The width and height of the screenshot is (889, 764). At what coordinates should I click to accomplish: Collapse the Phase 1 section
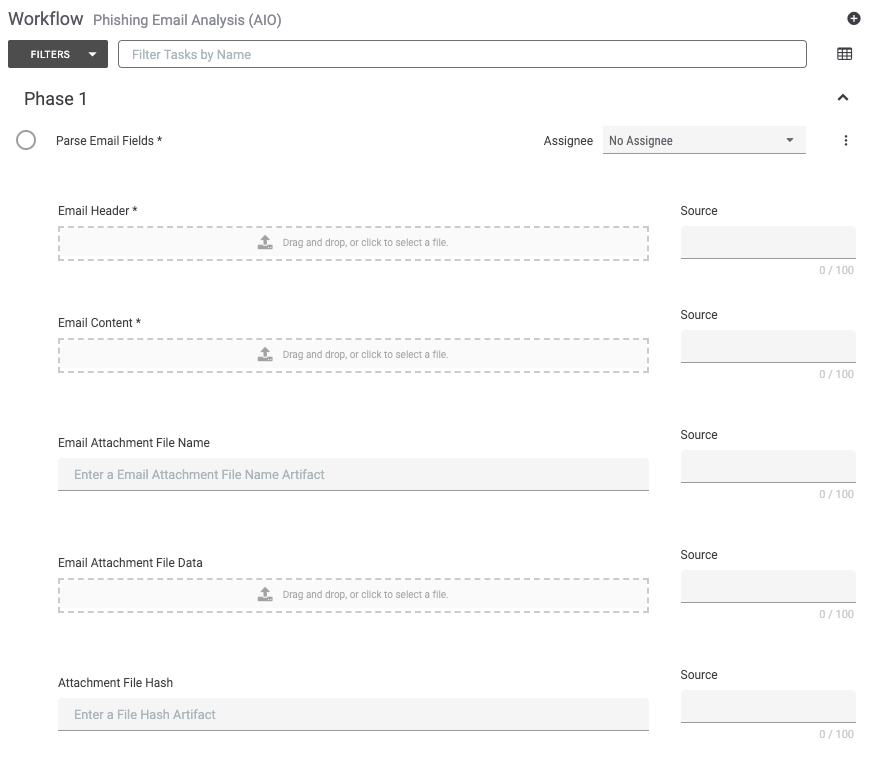tap(843, 98)
